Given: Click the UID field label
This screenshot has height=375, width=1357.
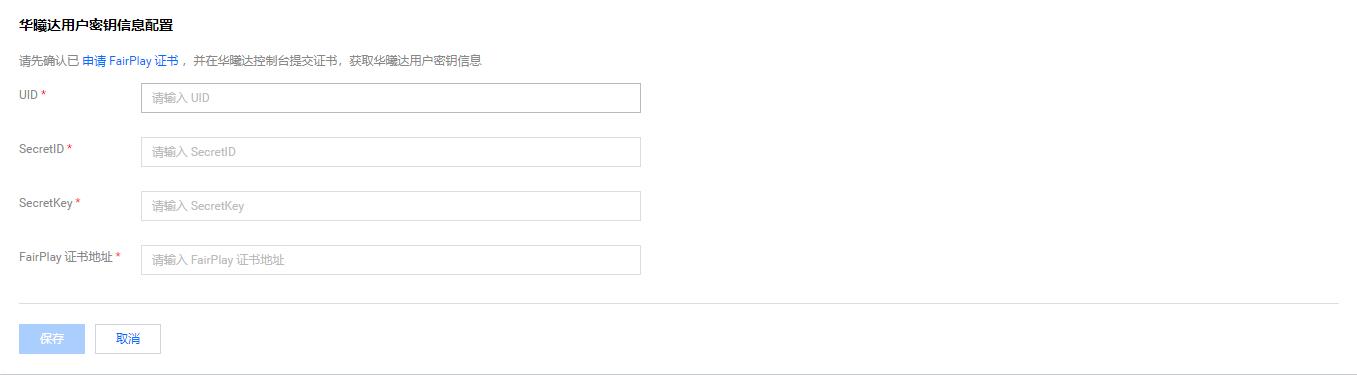Looking at the screenshot, I should click(x=28, y=95).
